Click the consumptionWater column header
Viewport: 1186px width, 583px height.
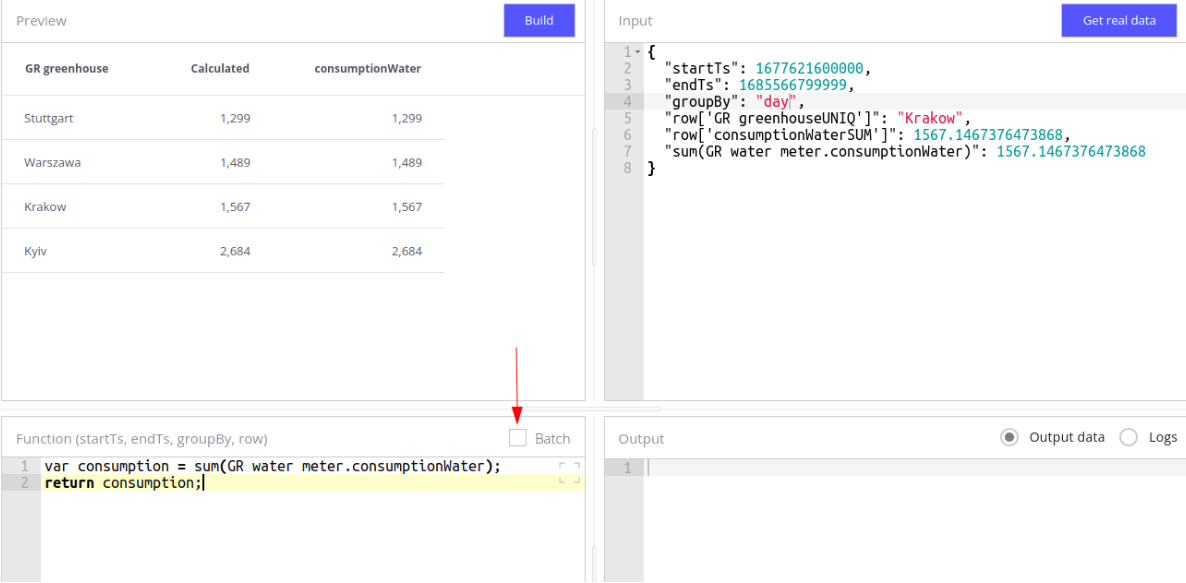(367, 68)
